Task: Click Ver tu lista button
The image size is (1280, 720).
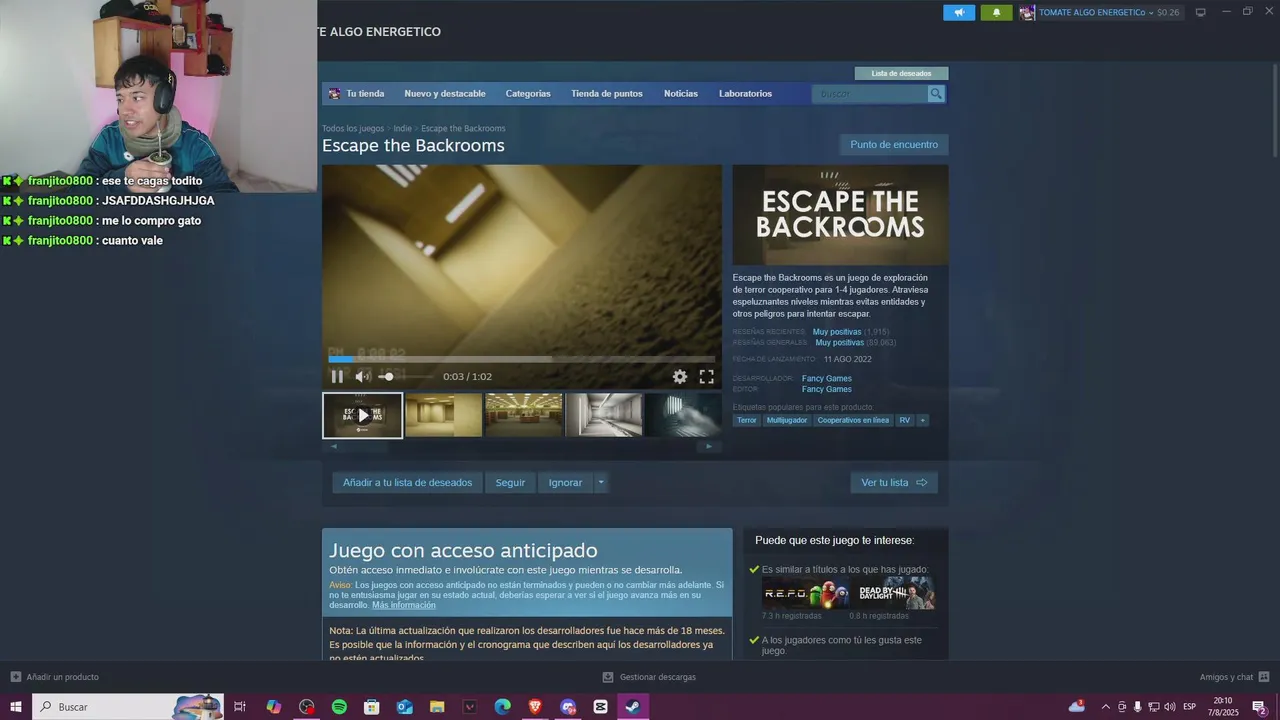Action: [x=894, y=483]
